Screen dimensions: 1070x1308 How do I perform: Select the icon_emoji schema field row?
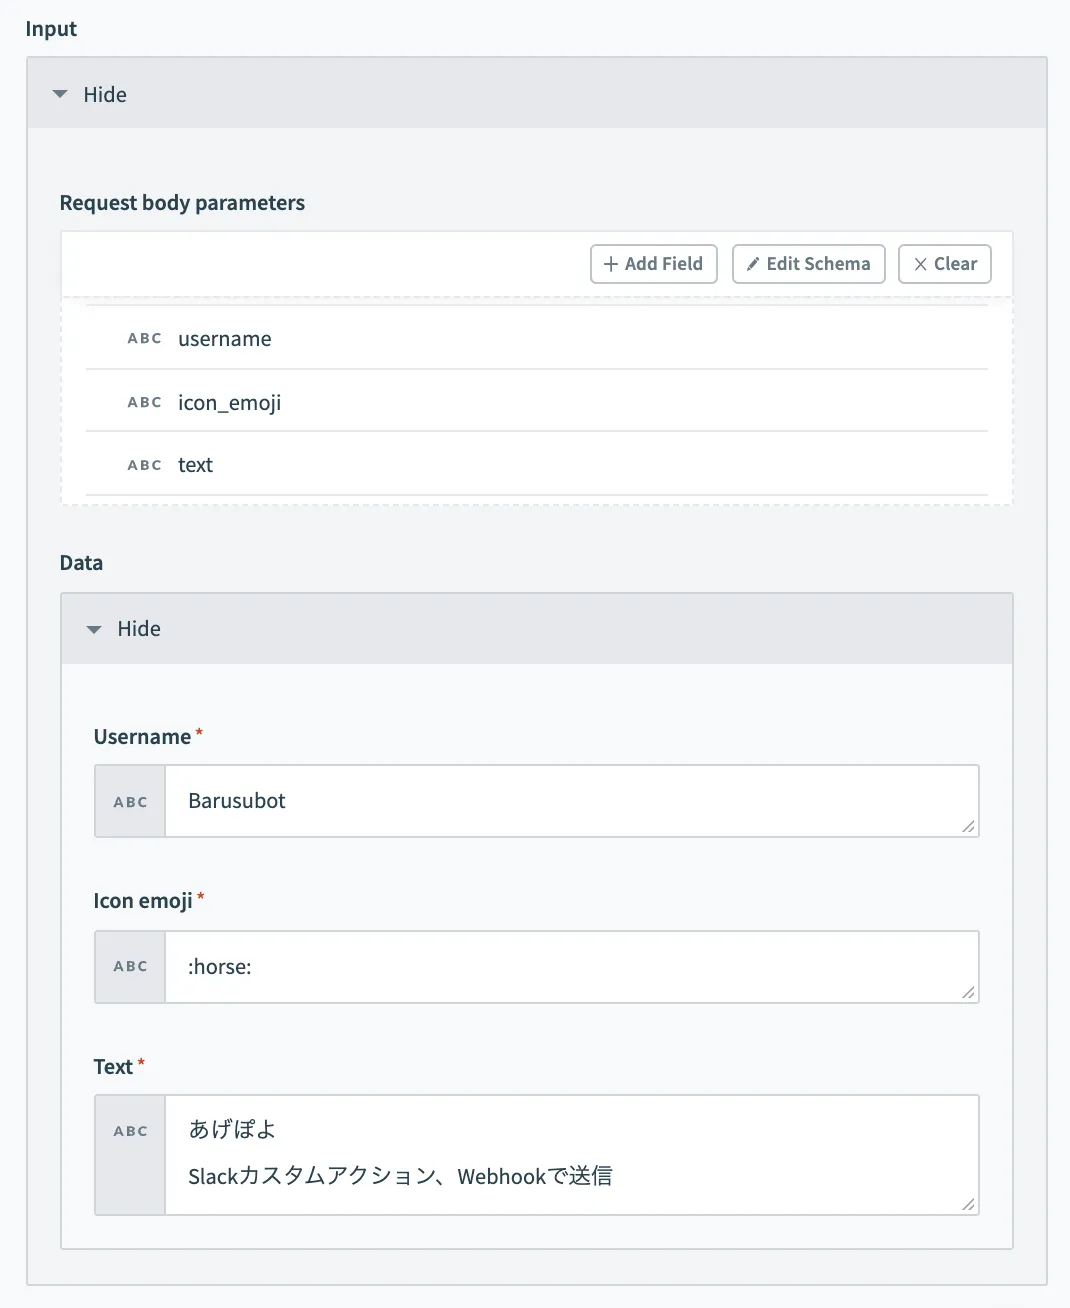pyautogui.click(x=536, y=402)
